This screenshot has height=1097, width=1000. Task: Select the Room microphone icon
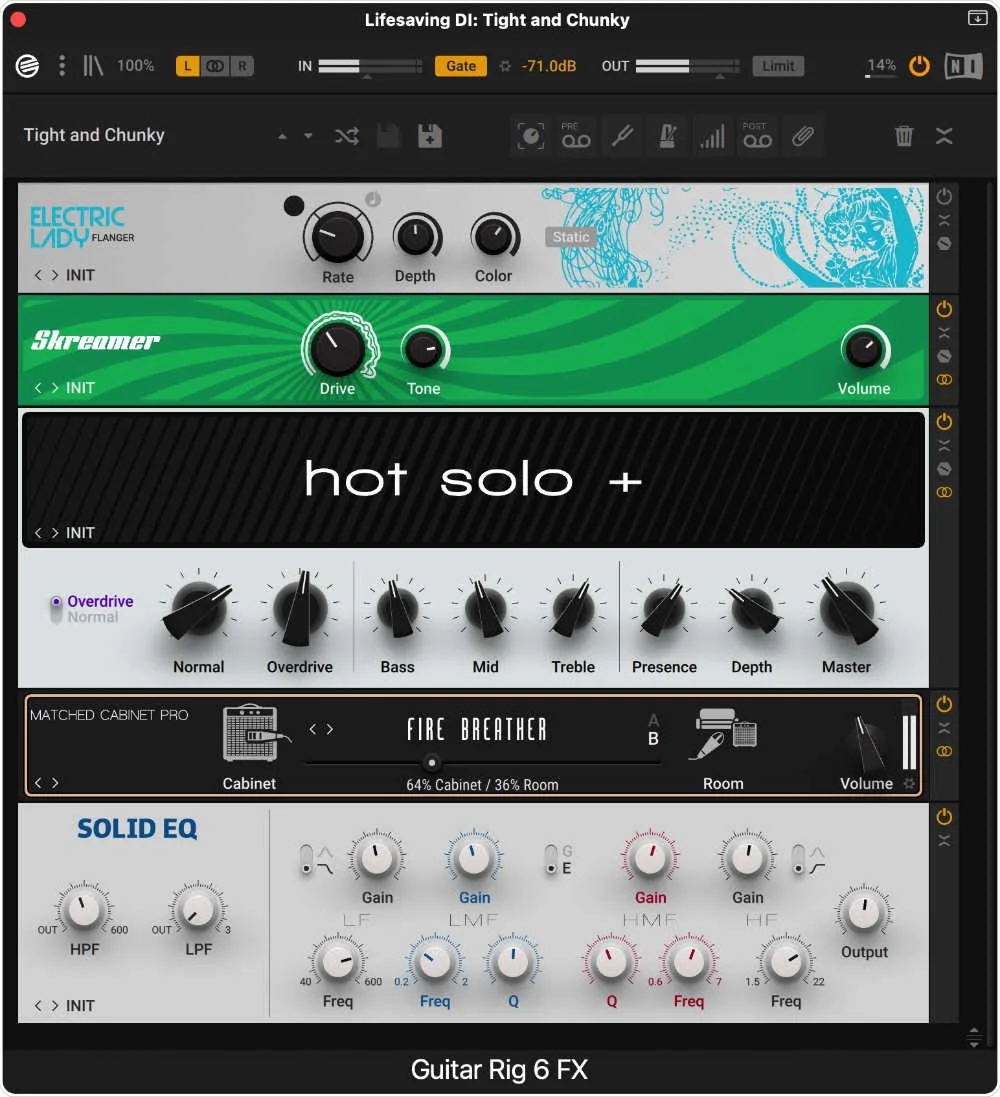coord(725,733)
